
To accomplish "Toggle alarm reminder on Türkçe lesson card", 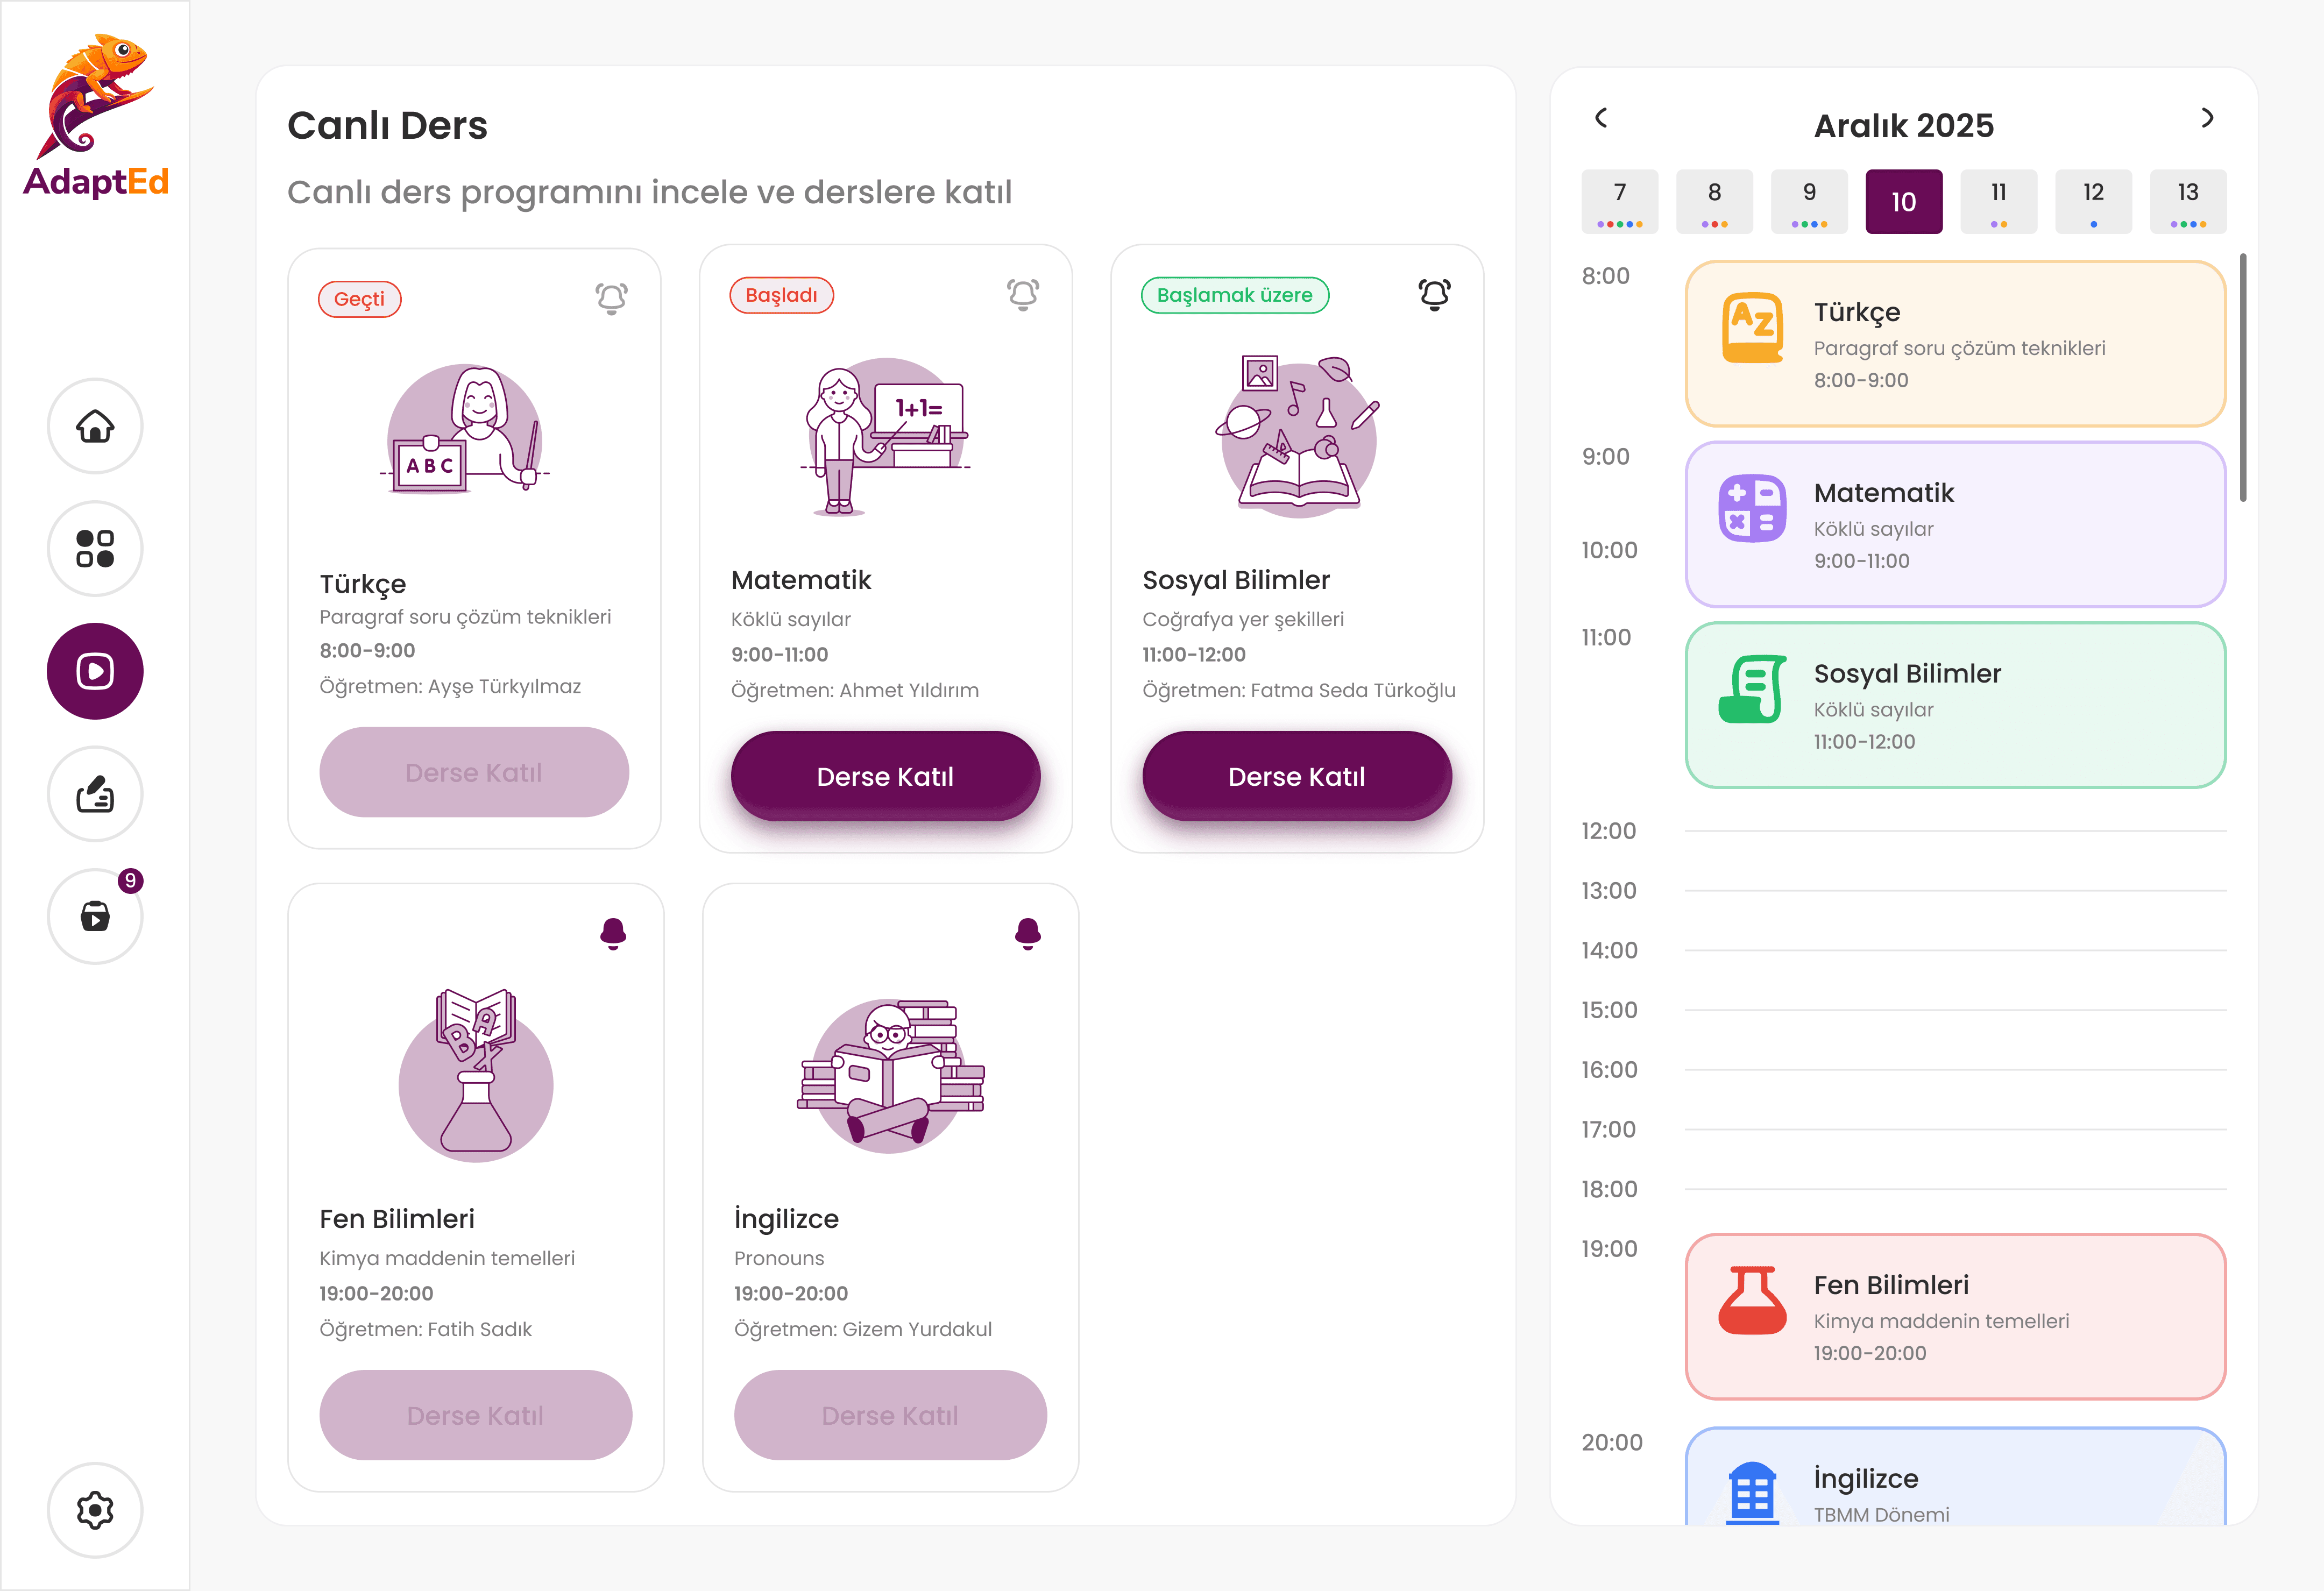I will 611,298.
